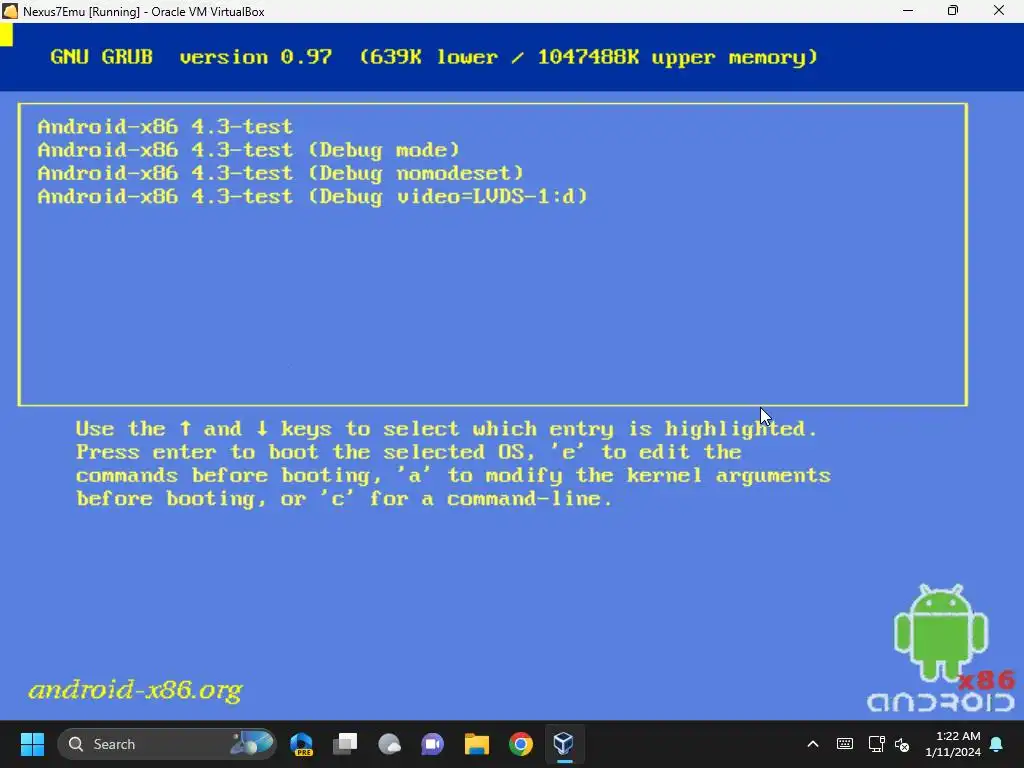This screenshot has height=768, width=1024.
Task: Restore down the VirtualBox window
Action: (953, 11)
